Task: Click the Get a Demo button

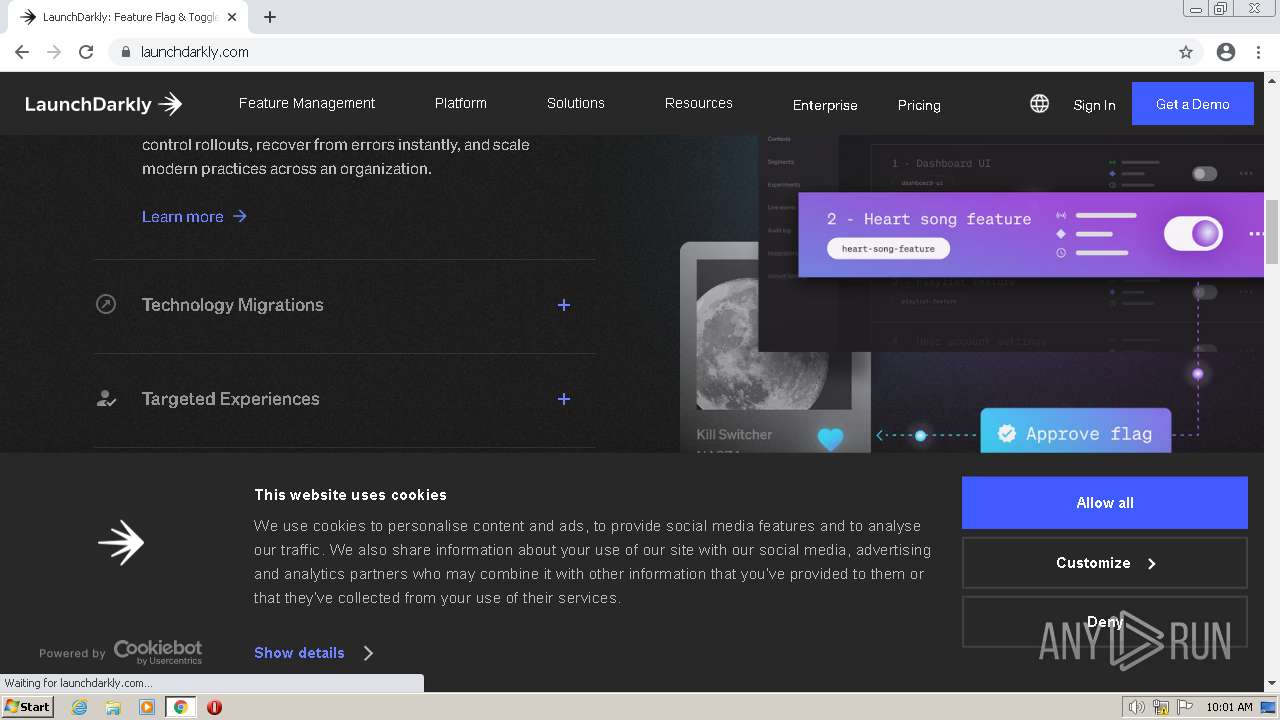Action: [x=1193, y=104]
